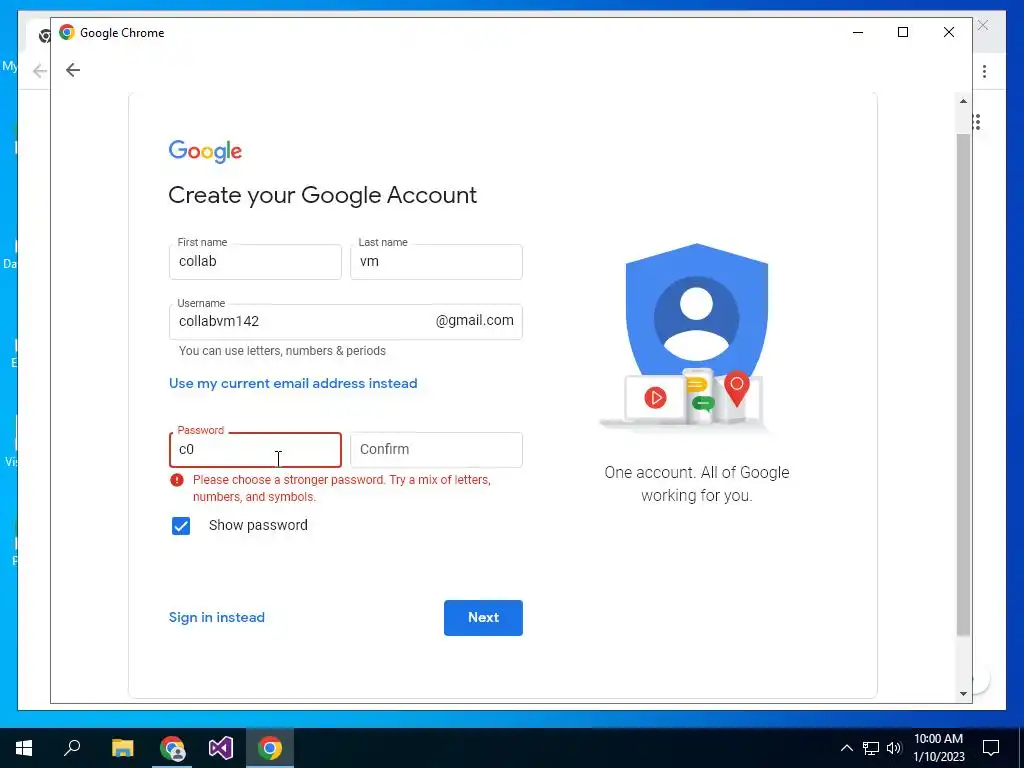Click the Confirm password field
Screen dimensions: 1024x768
point(436,450)
